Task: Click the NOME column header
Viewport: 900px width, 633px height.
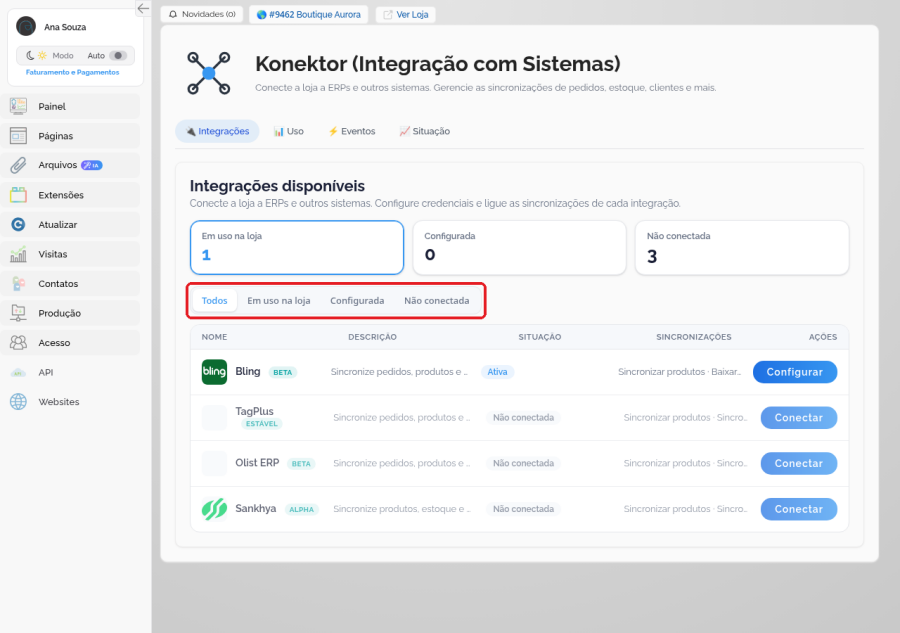Action: [x=214, y=337]
